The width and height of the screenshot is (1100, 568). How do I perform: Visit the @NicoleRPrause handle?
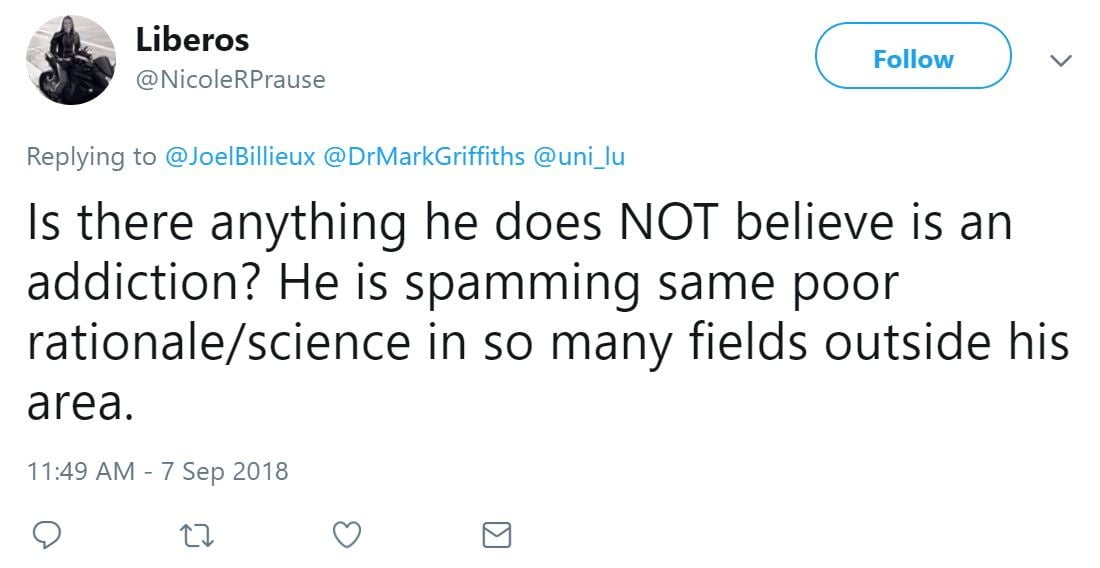click(x=229, y=80)
